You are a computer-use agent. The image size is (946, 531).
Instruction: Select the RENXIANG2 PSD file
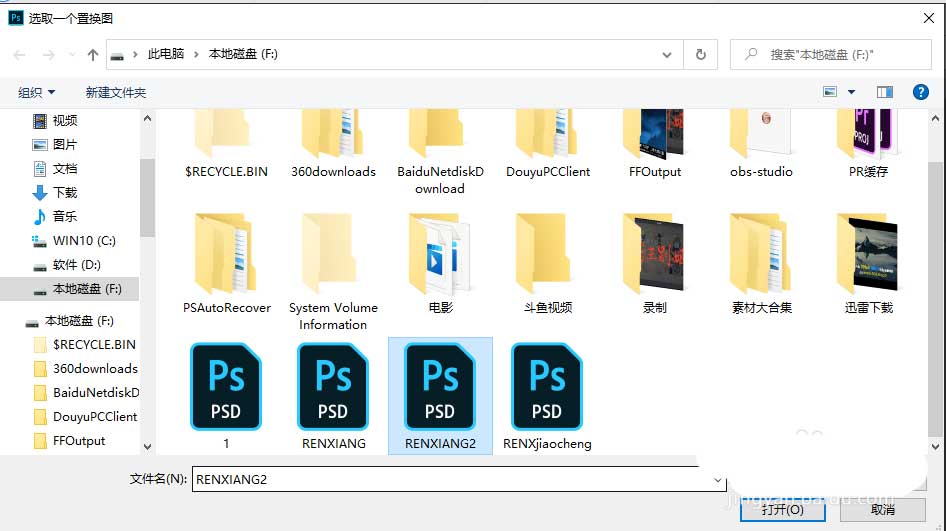(440, 396)
